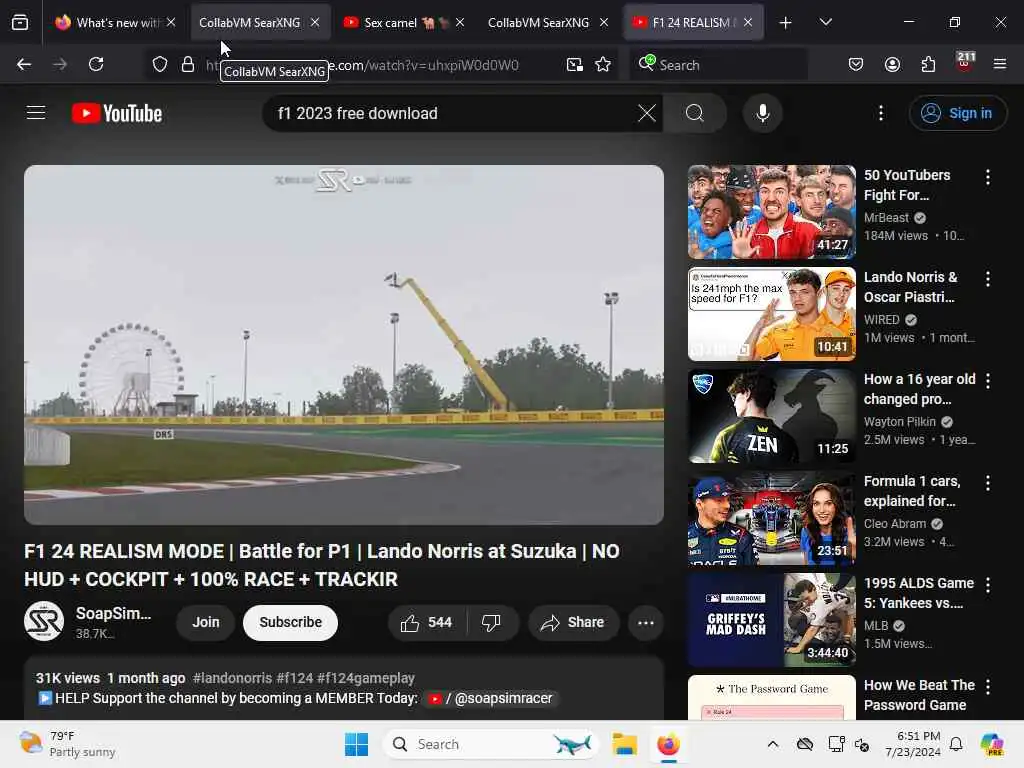Open the @soapsimracer channel link

point(490,698)
